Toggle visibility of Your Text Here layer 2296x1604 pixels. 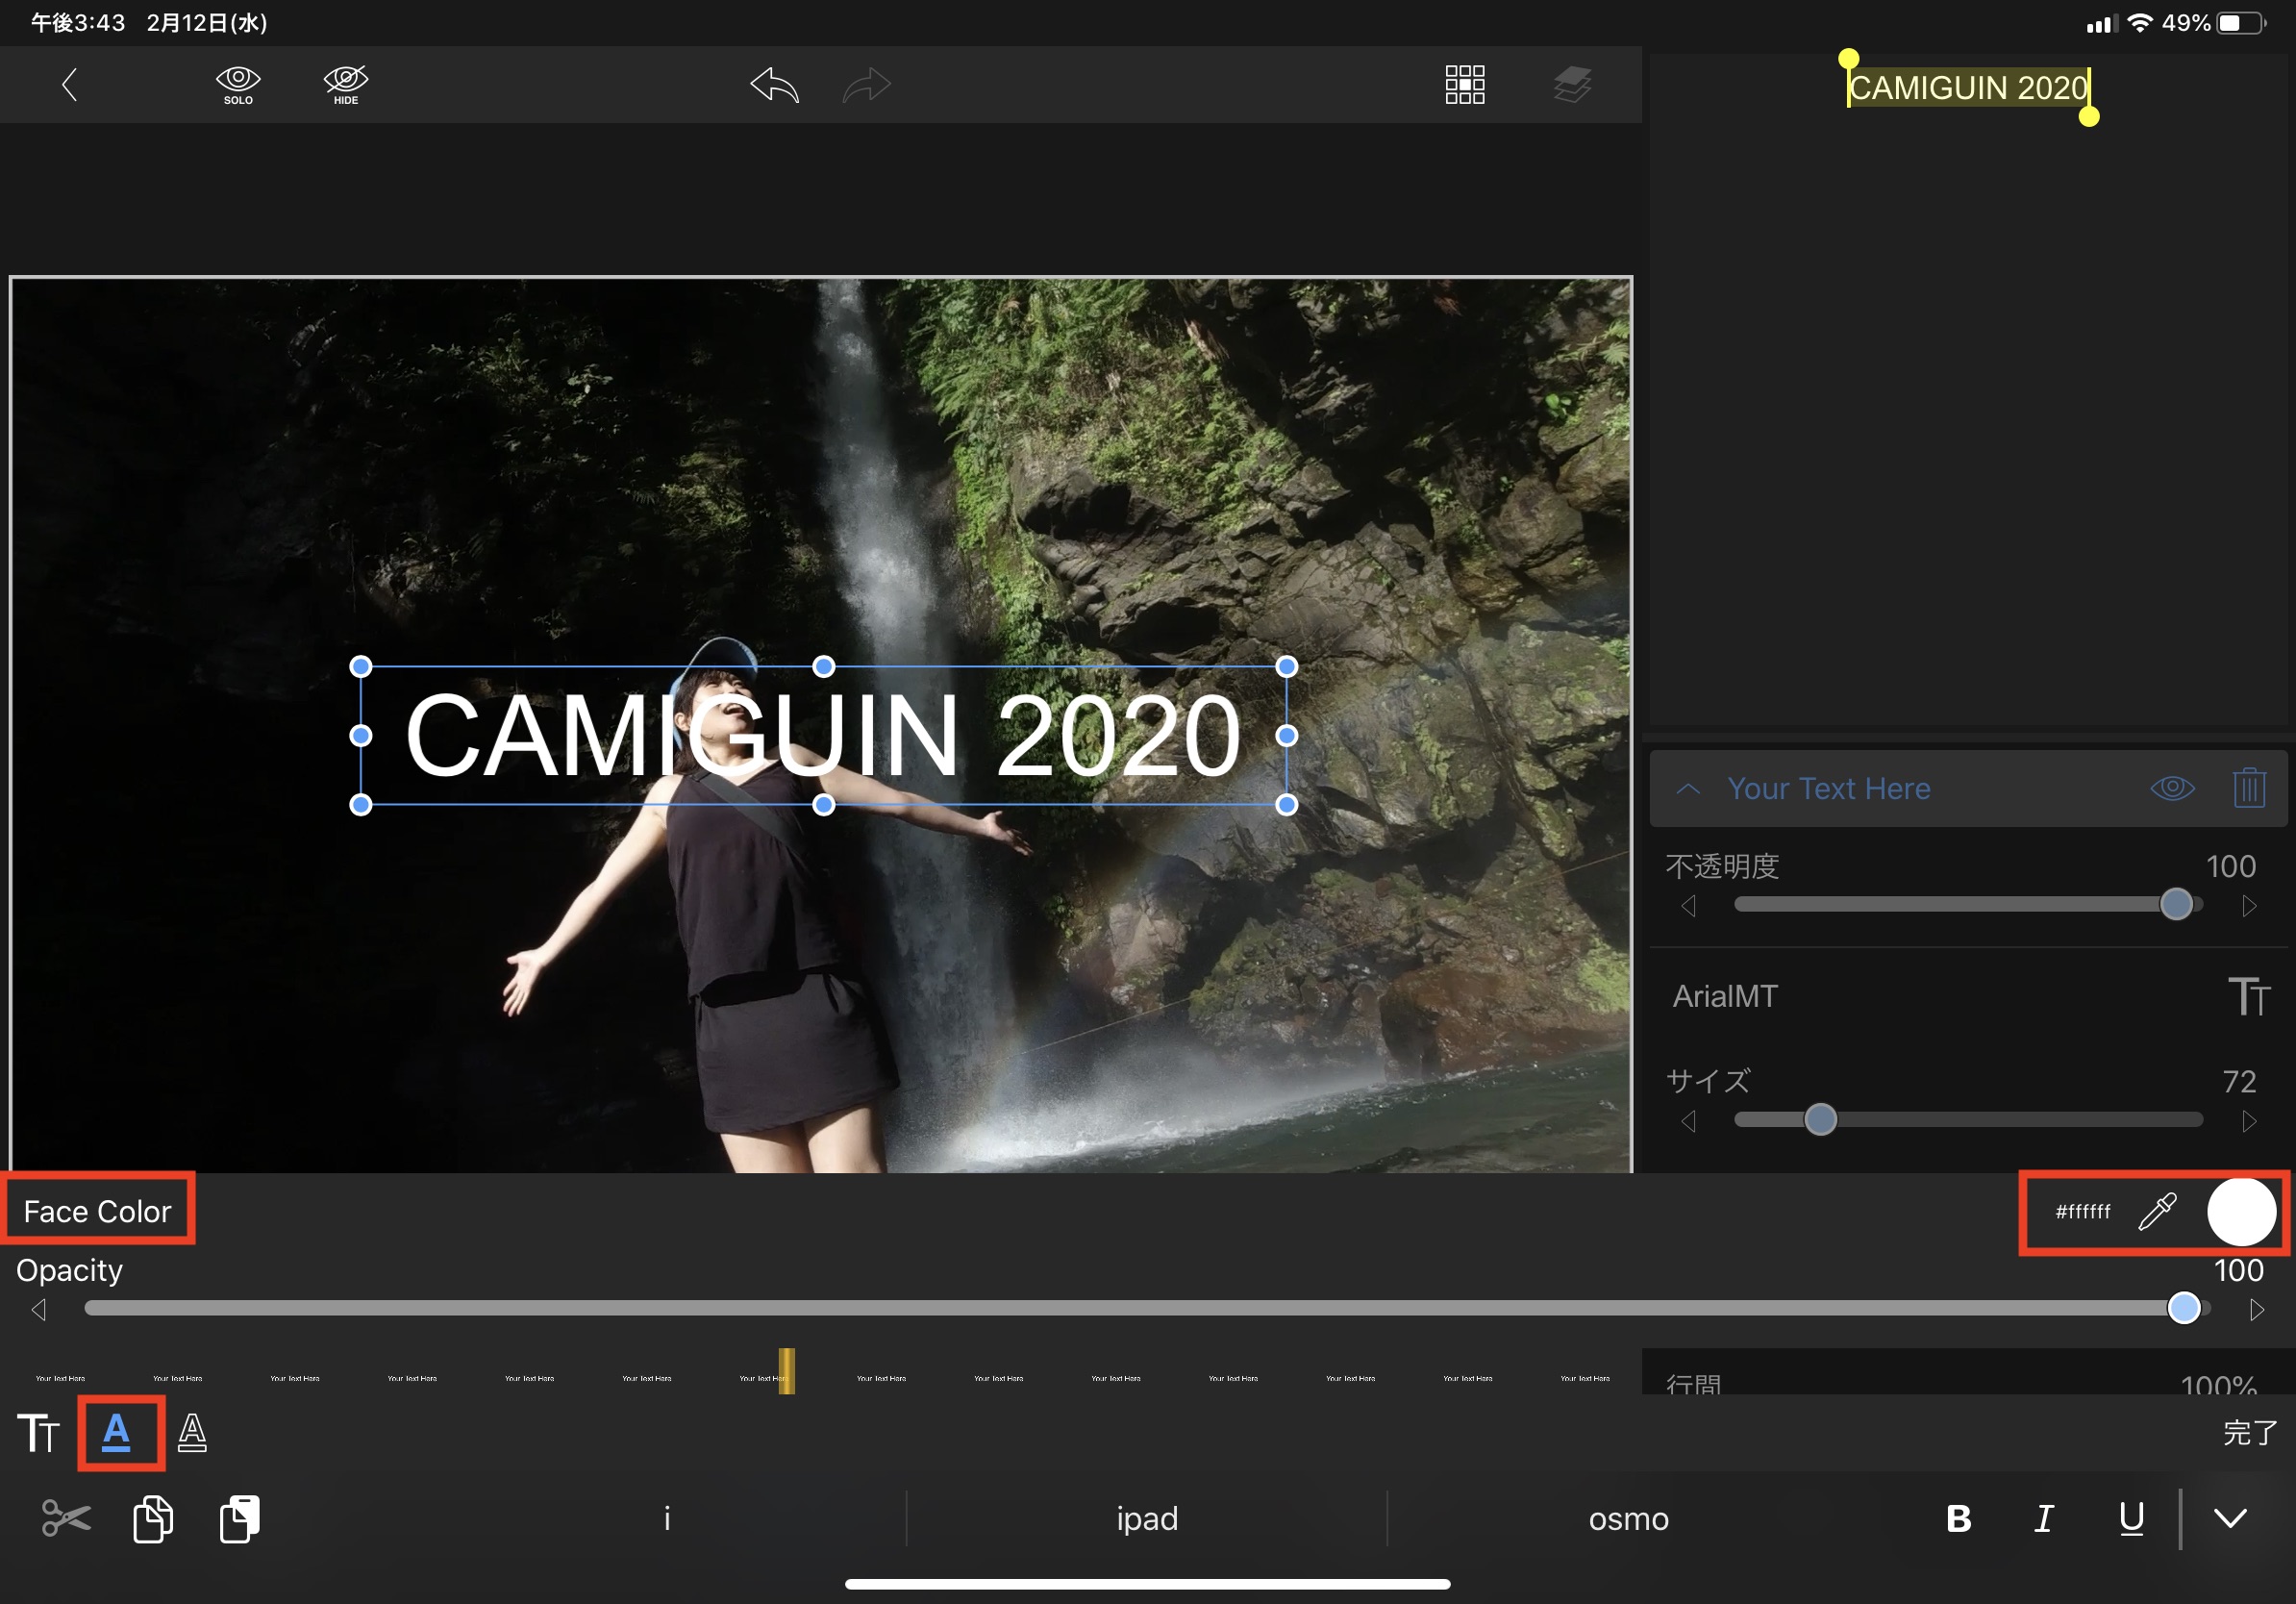click(2172, 788)
